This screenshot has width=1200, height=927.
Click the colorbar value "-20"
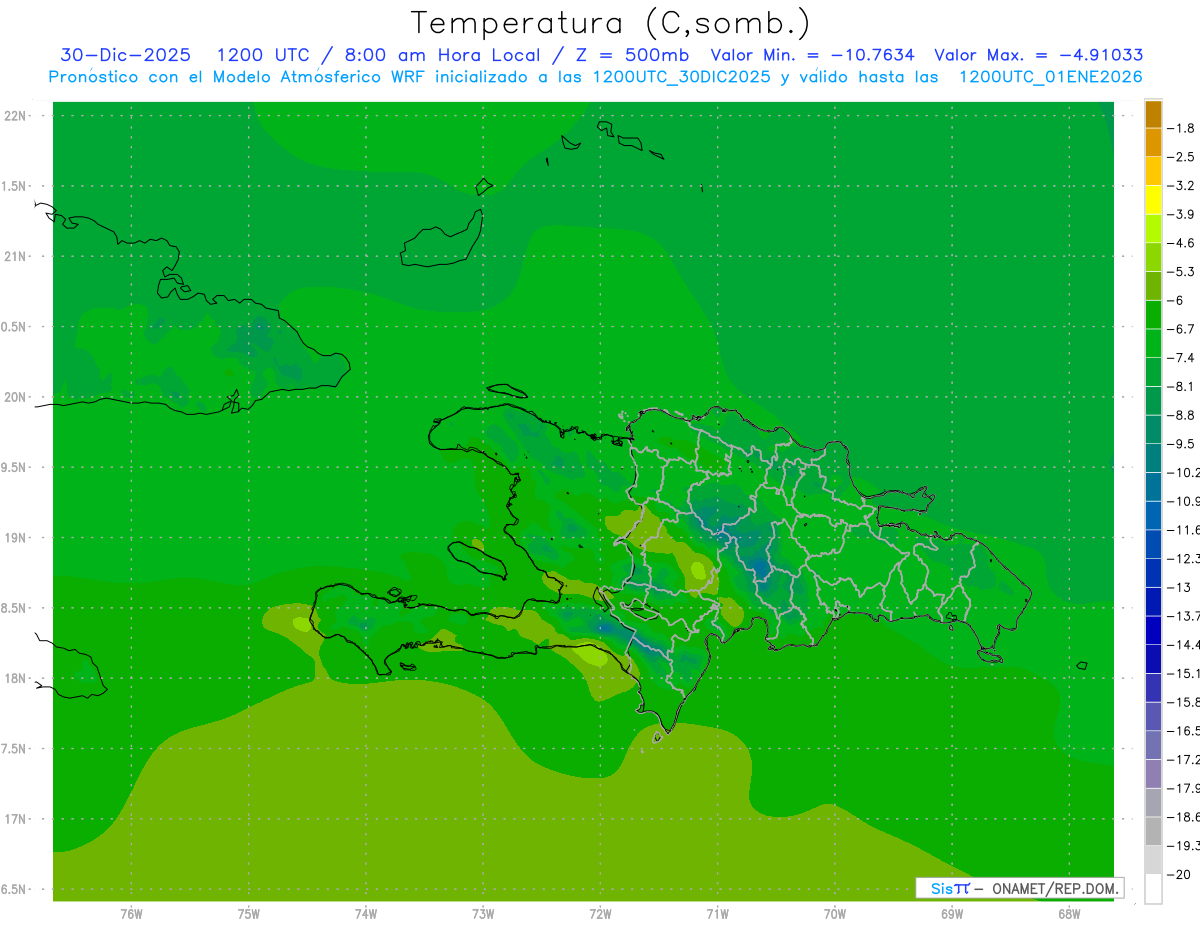[1179, 874]
